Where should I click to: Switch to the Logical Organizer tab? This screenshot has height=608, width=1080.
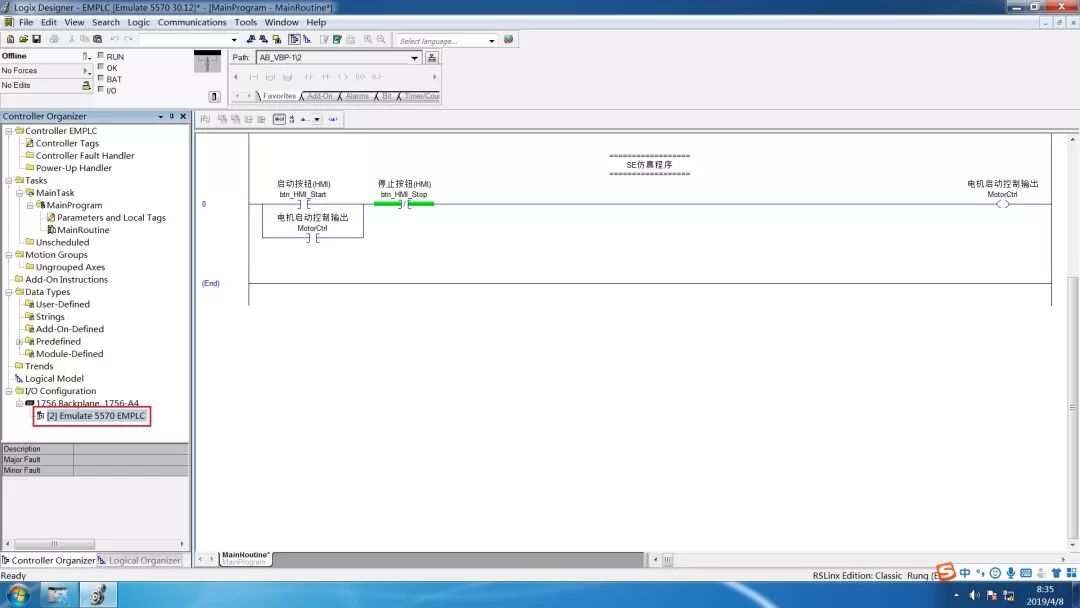tap(140, 560)
